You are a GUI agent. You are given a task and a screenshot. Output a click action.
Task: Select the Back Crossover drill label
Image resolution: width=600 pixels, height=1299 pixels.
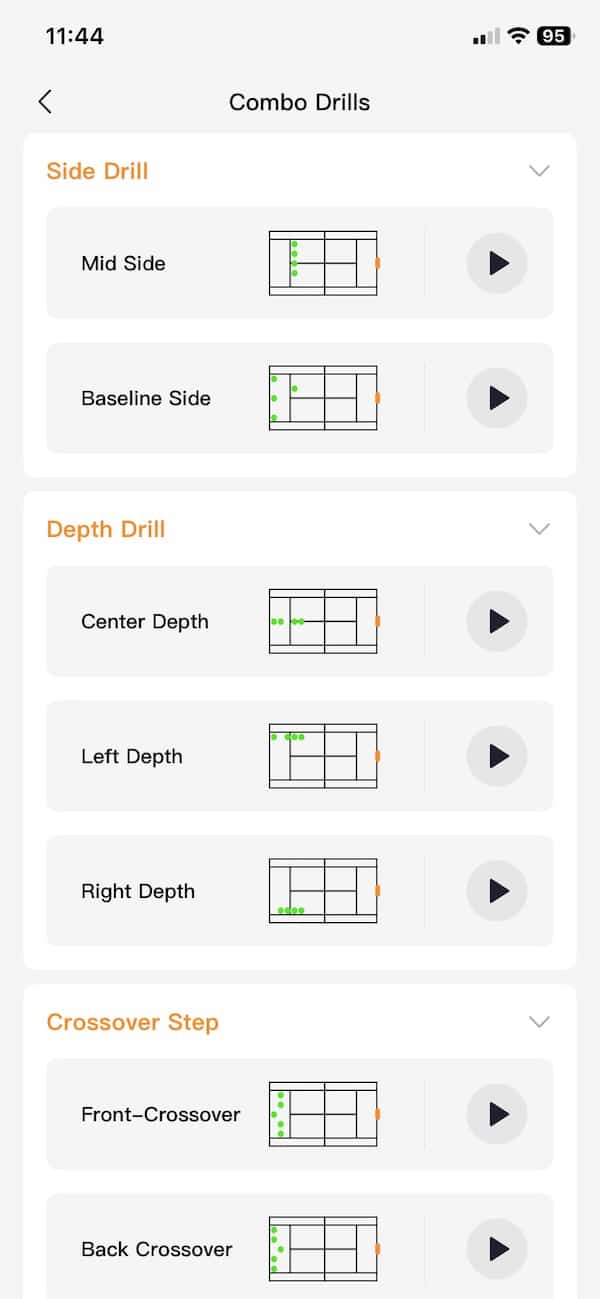point(156,1249)
